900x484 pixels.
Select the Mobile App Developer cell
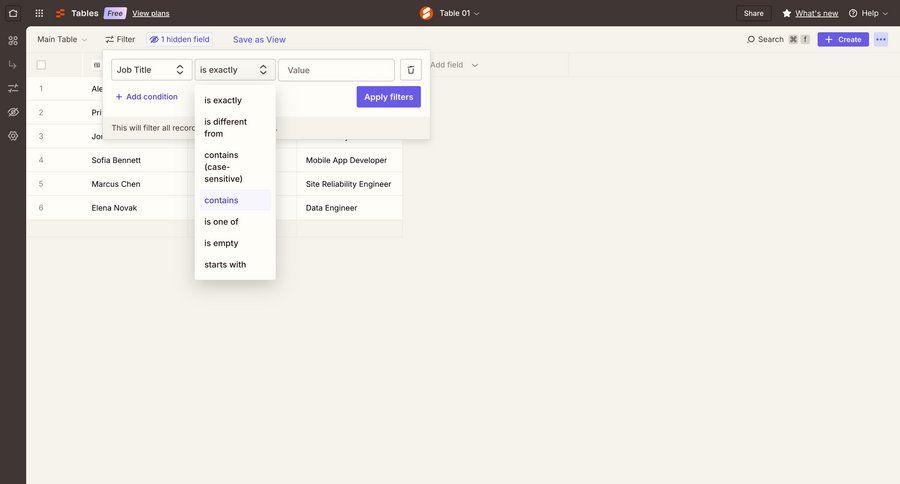(350, 160)
